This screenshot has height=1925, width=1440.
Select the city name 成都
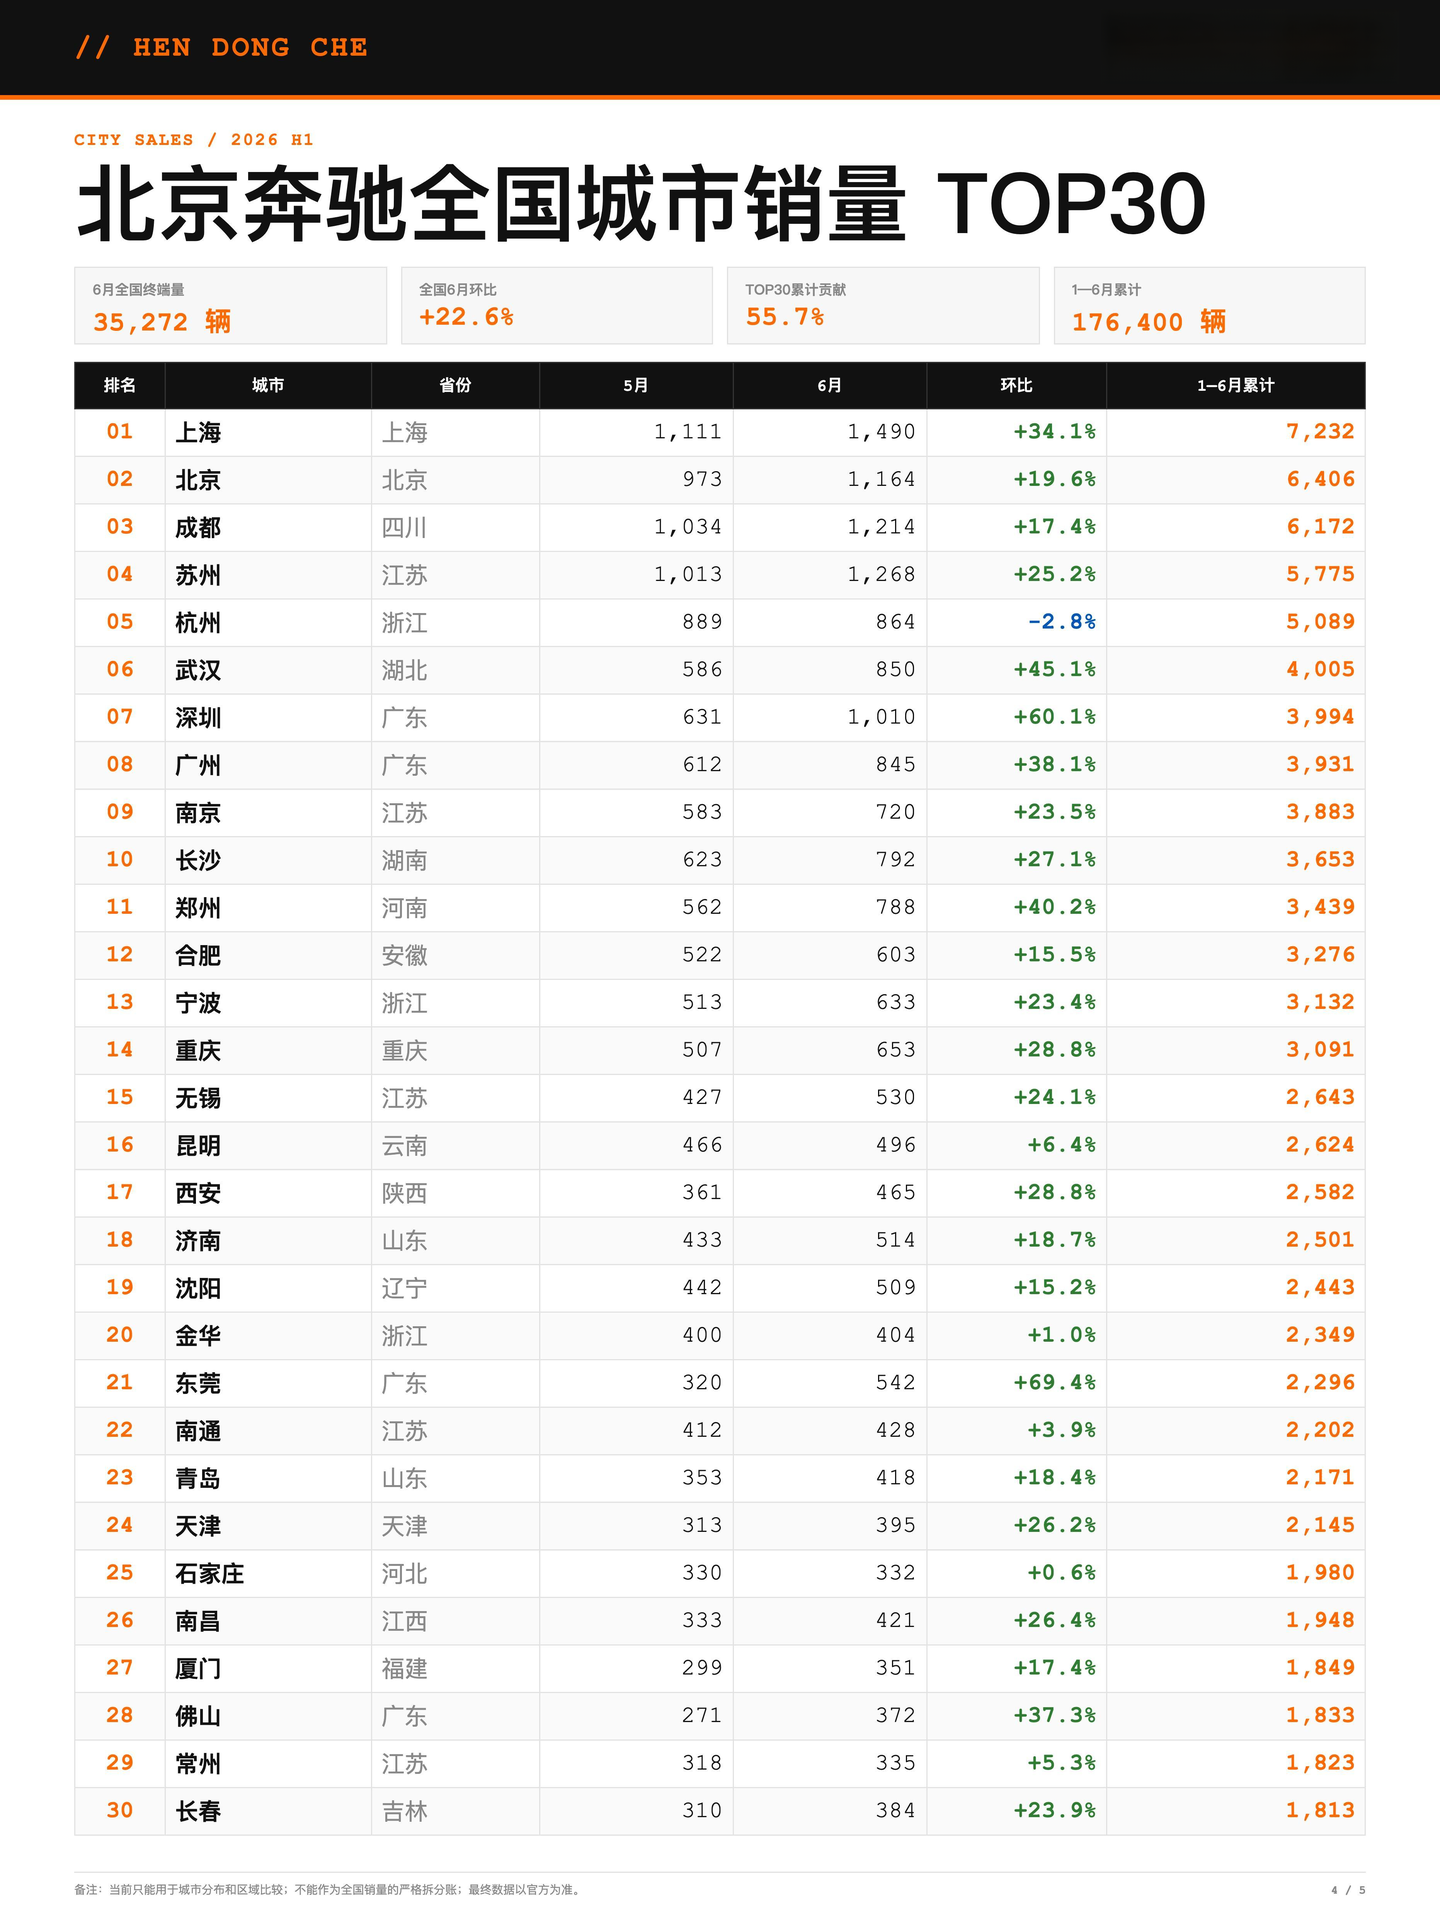click(198, 527)
